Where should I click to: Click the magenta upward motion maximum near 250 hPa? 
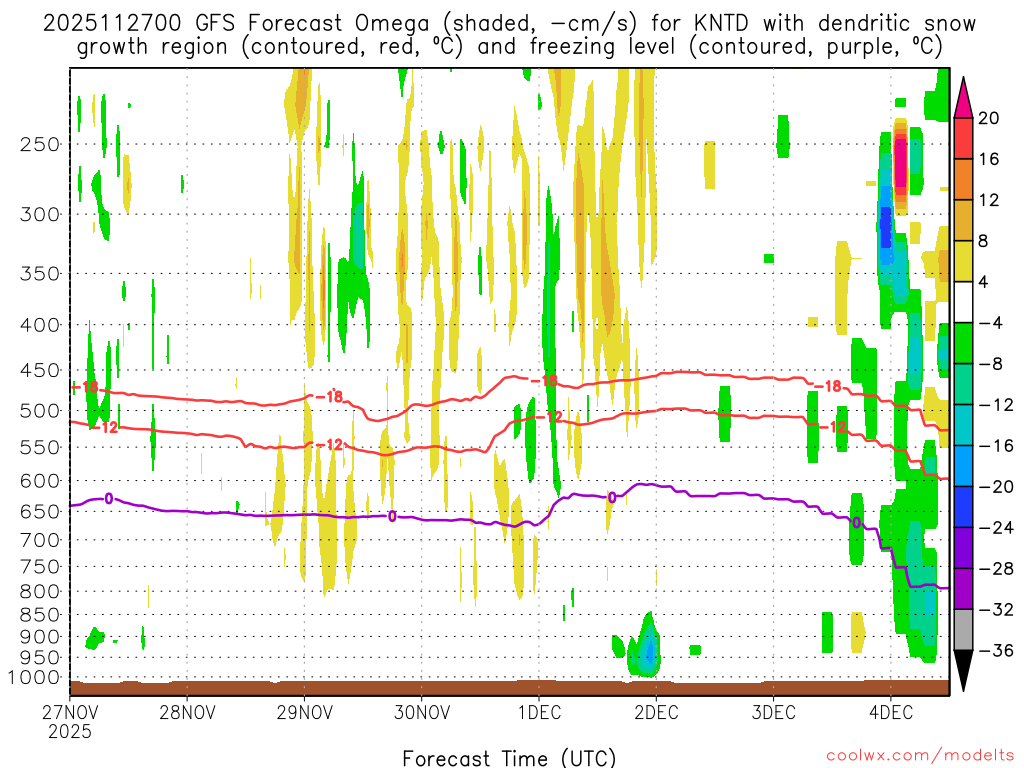click(901, 163)
